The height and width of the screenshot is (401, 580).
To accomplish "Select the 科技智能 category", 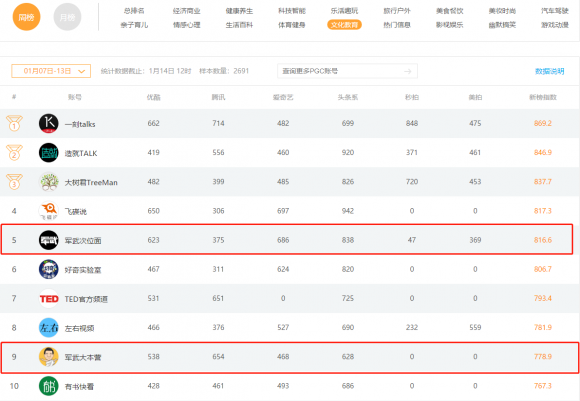I will click(292, 11).
